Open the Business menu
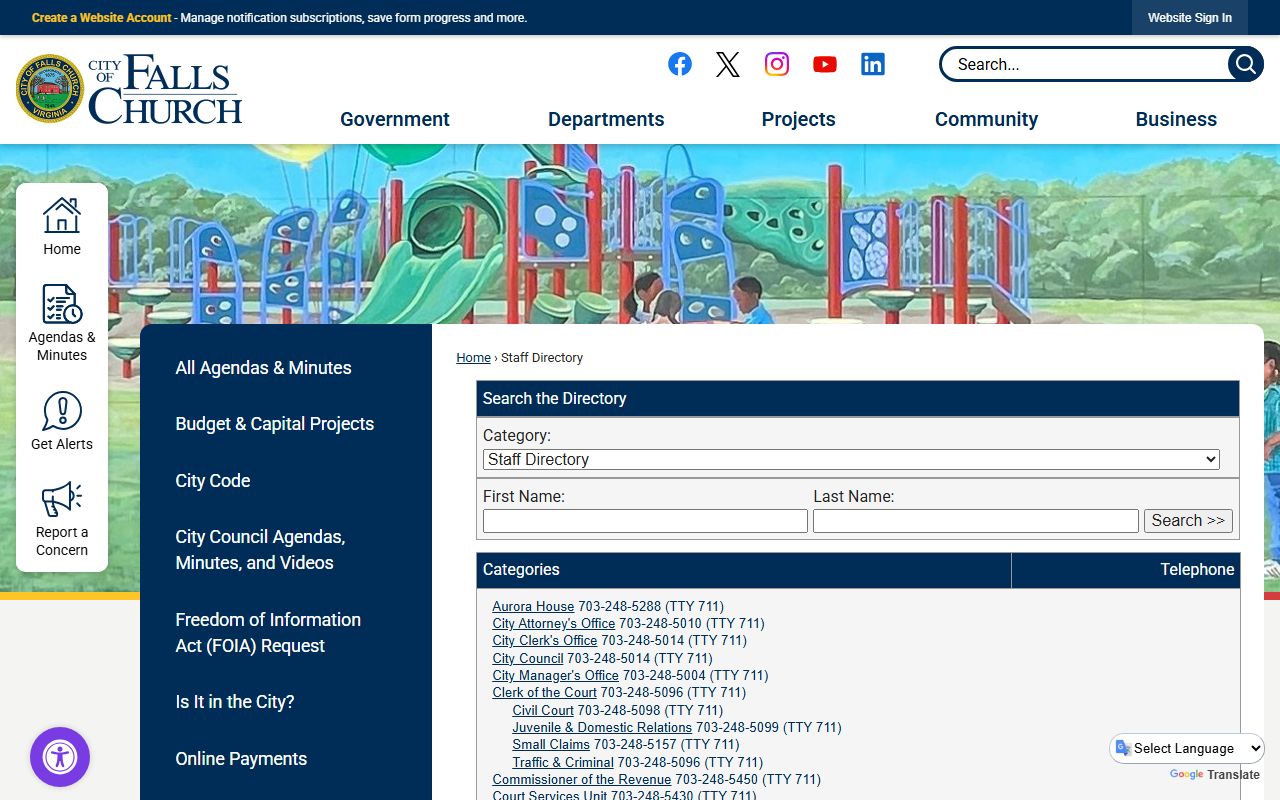The width and height of the screenshot is (1280, 800). pyautogui.click(x=1176, y=119)
